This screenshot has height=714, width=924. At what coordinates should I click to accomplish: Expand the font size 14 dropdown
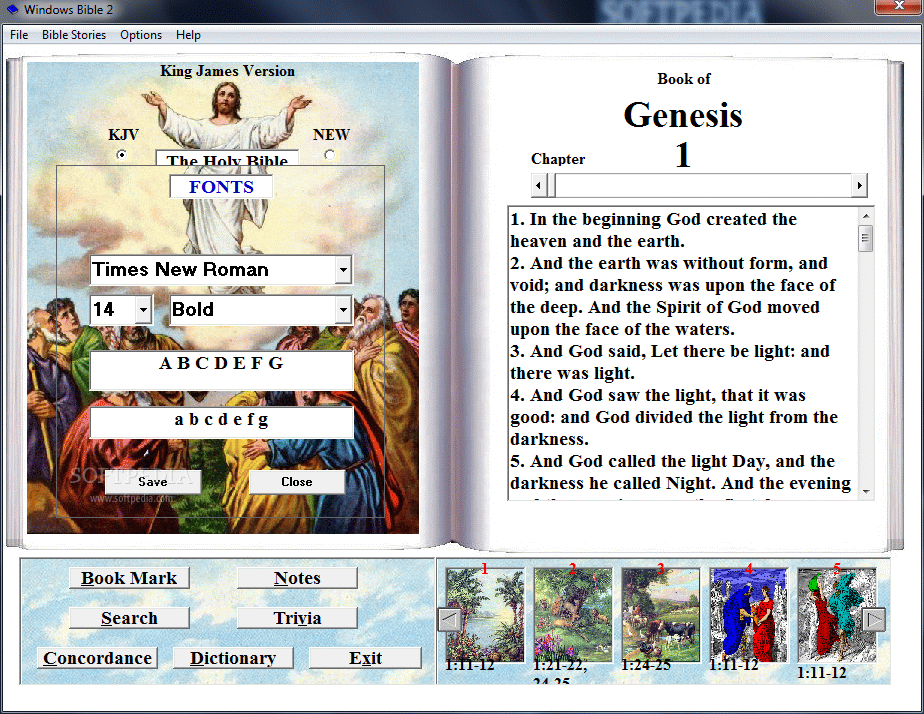click(143, 310)
